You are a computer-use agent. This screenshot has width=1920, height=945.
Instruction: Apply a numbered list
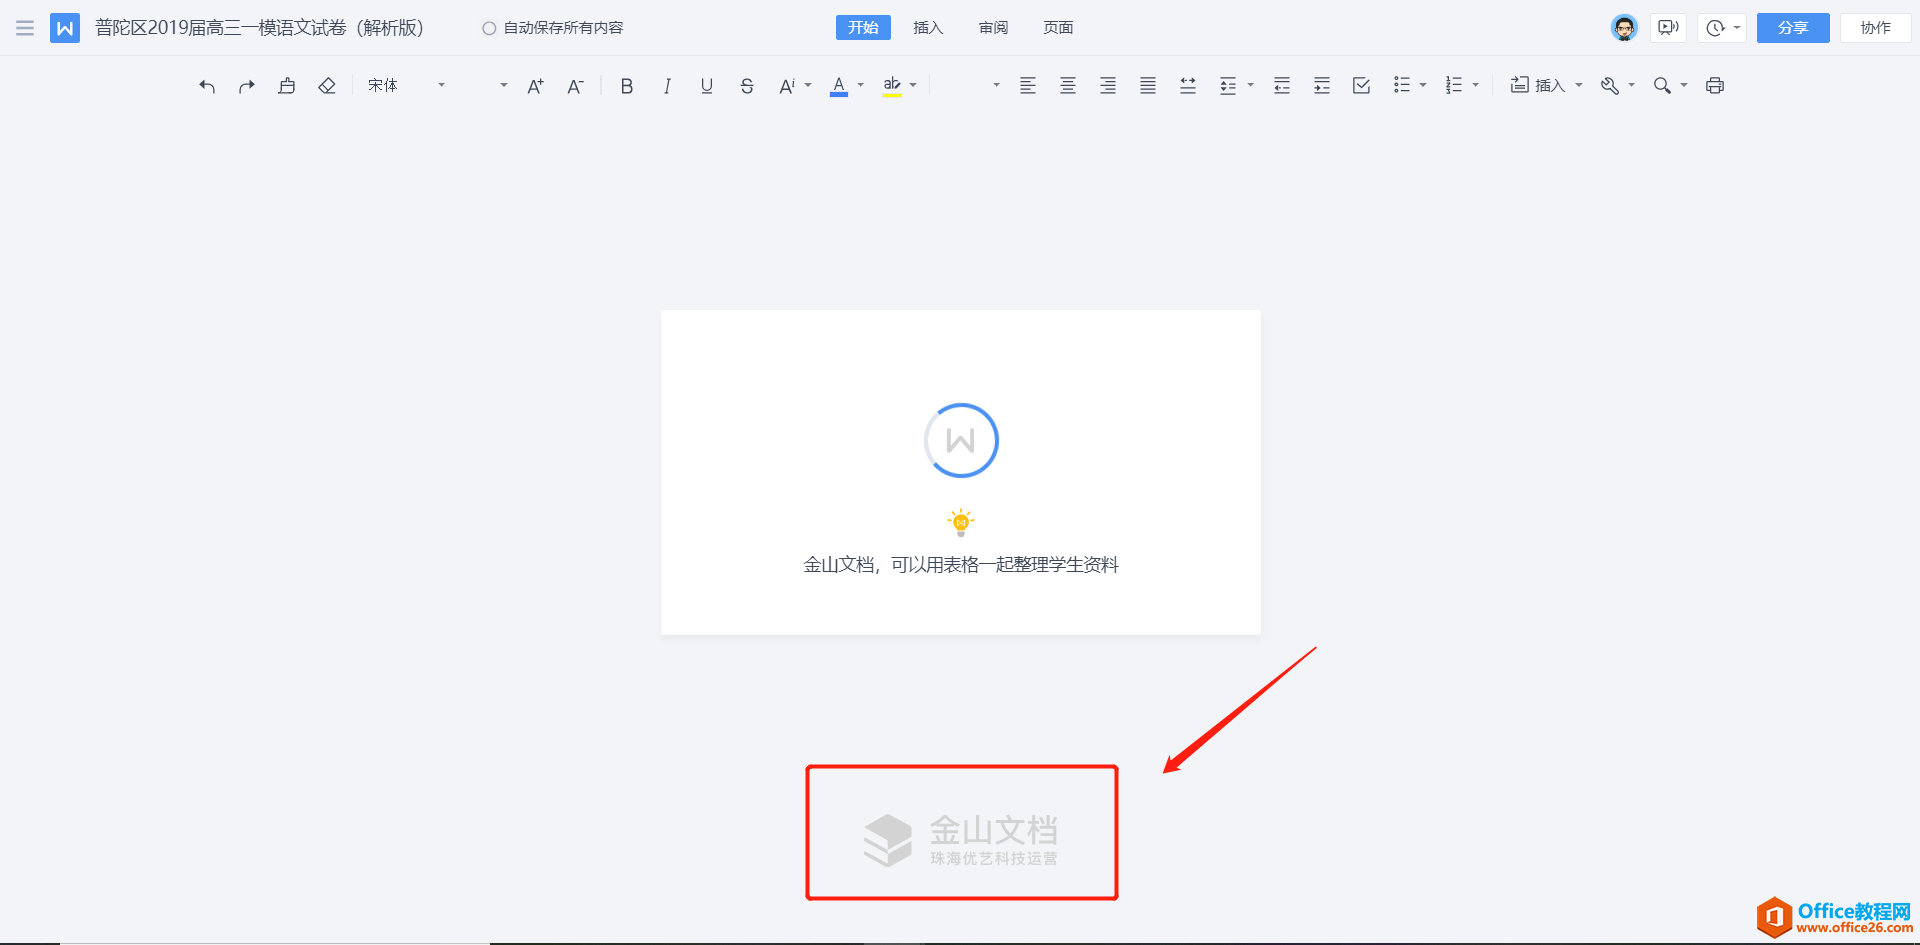pos(1454,86)
